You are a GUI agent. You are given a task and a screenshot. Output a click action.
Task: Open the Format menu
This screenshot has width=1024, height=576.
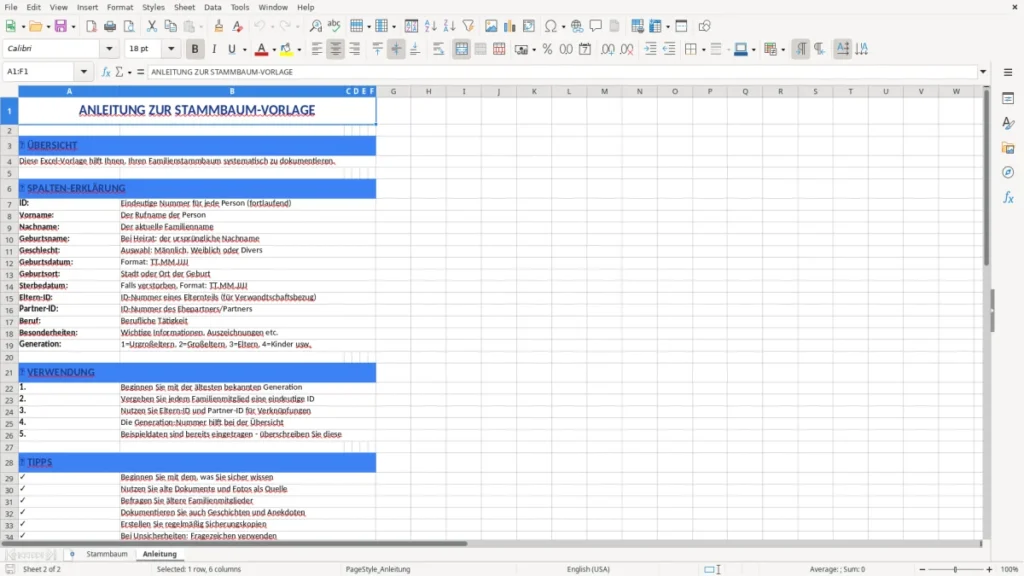120,7
